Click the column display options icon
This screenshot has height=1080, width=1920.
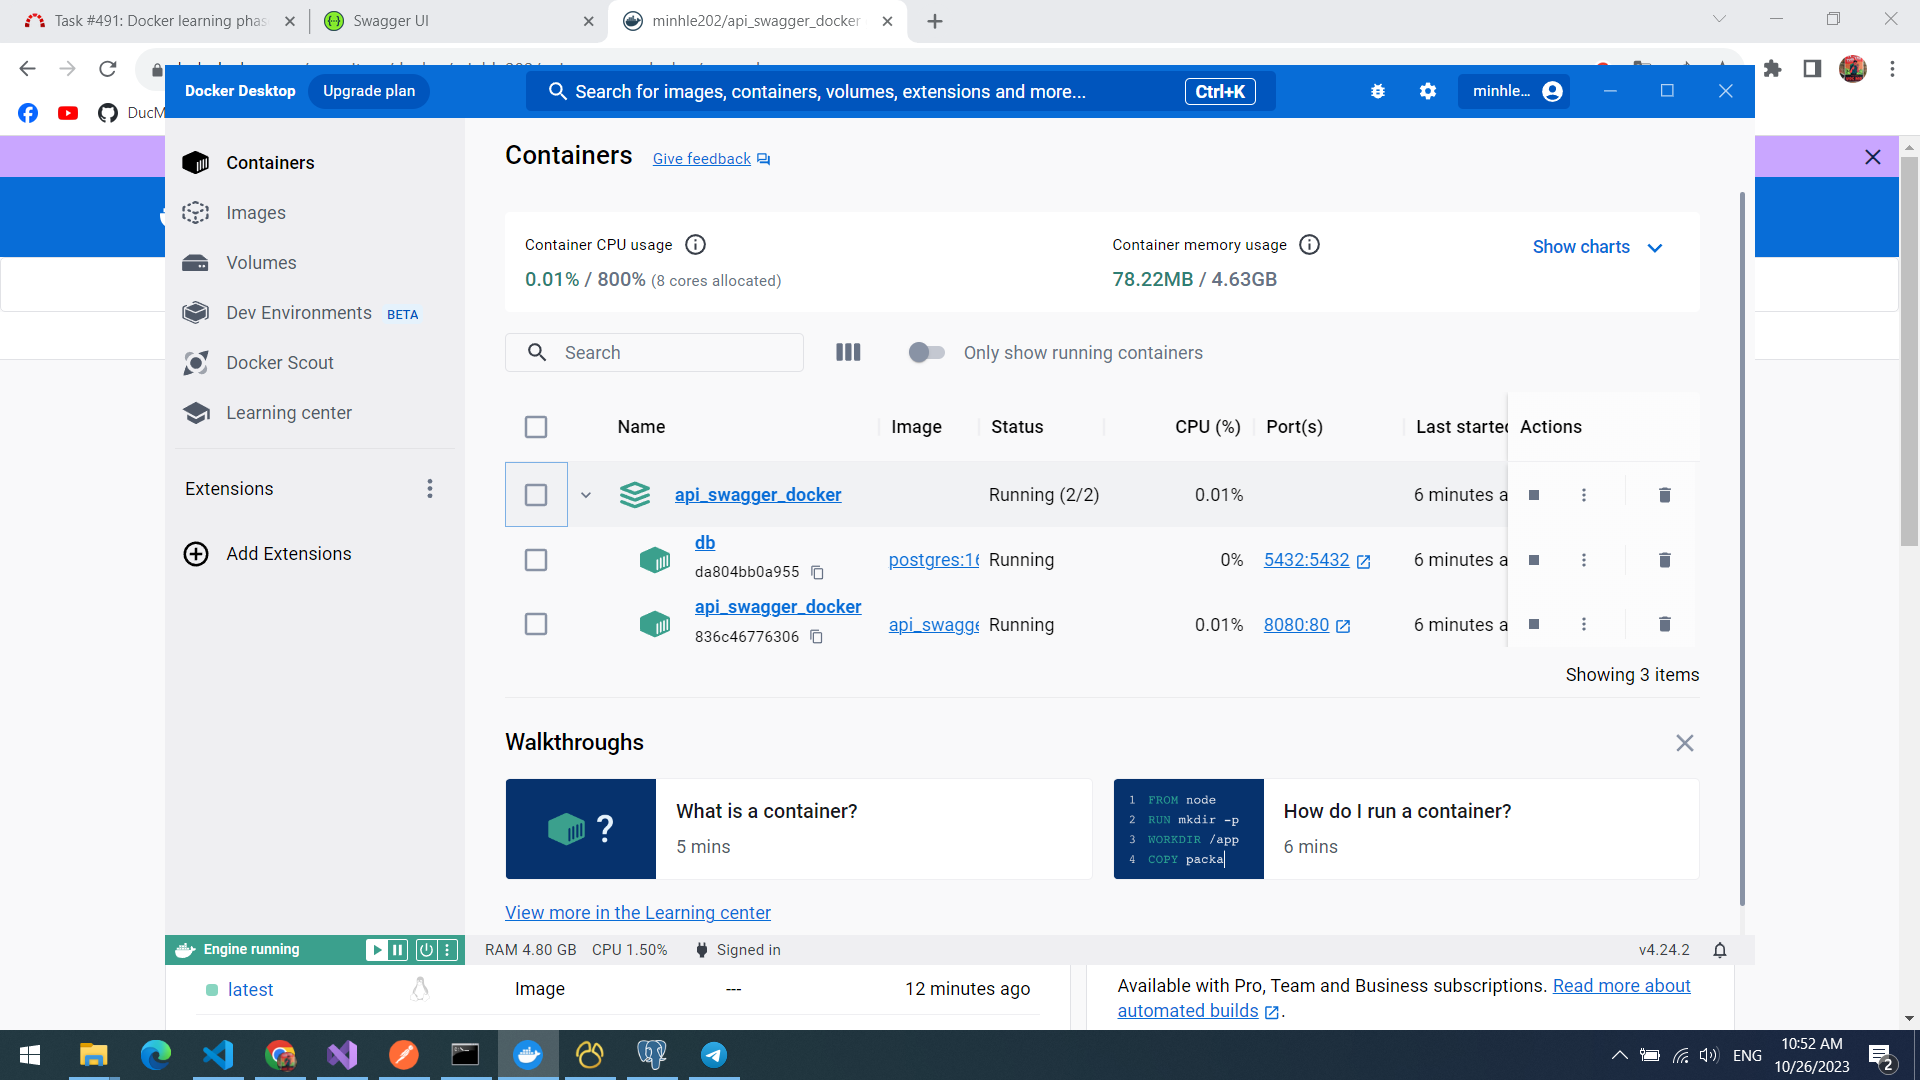848,352
